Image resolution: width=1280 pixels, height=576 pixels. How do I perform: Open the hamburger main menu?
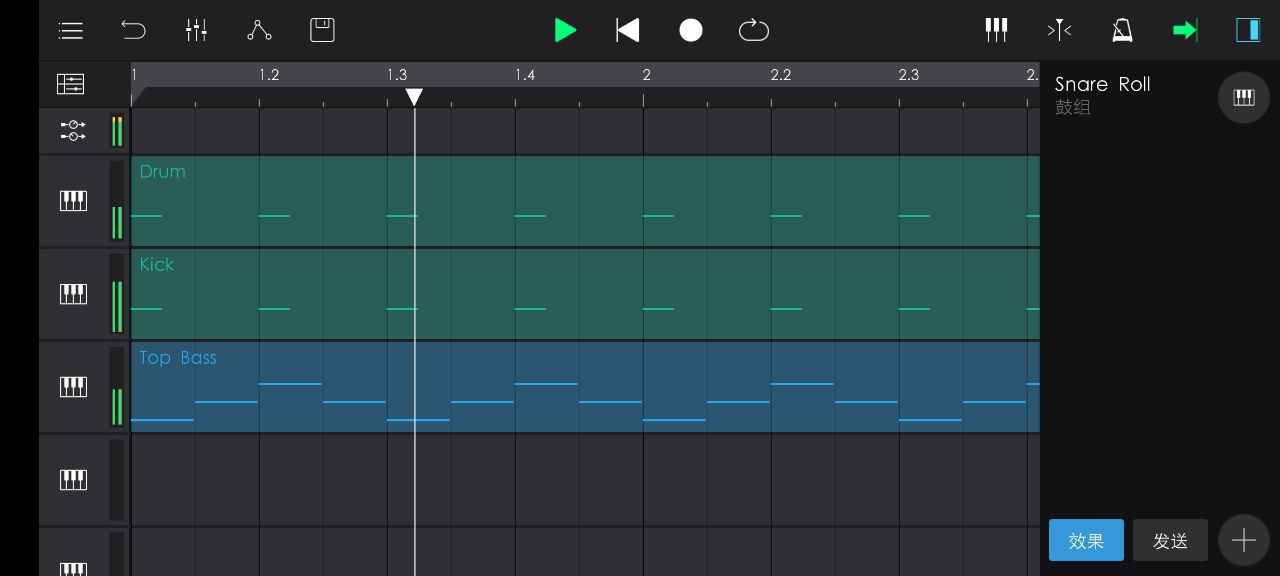click(71, 31)
